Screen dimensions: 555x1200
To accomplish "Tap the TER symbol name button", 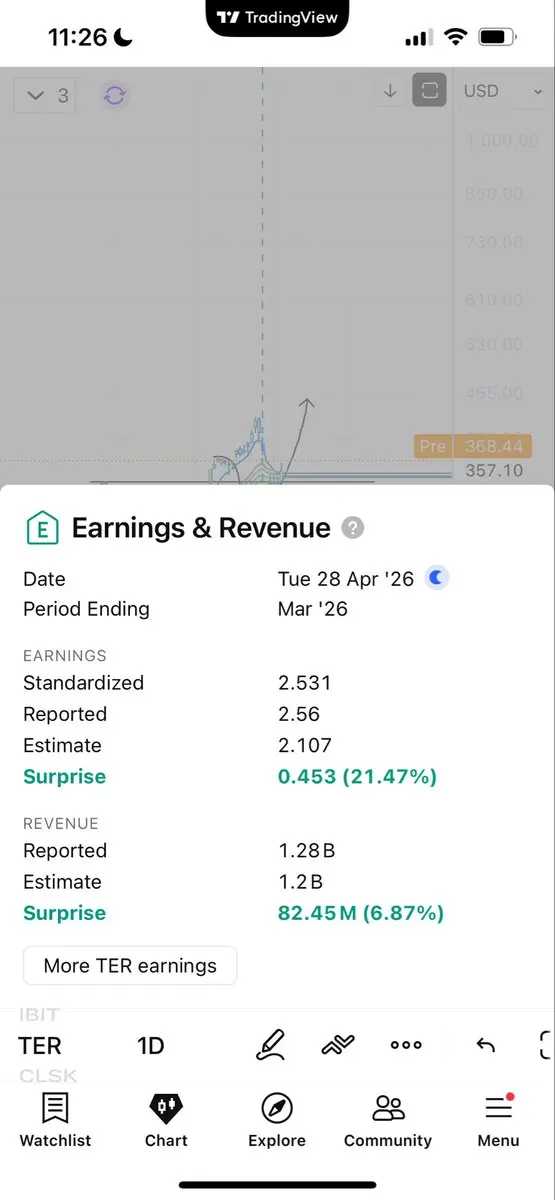I will [x=40, y=1046].
